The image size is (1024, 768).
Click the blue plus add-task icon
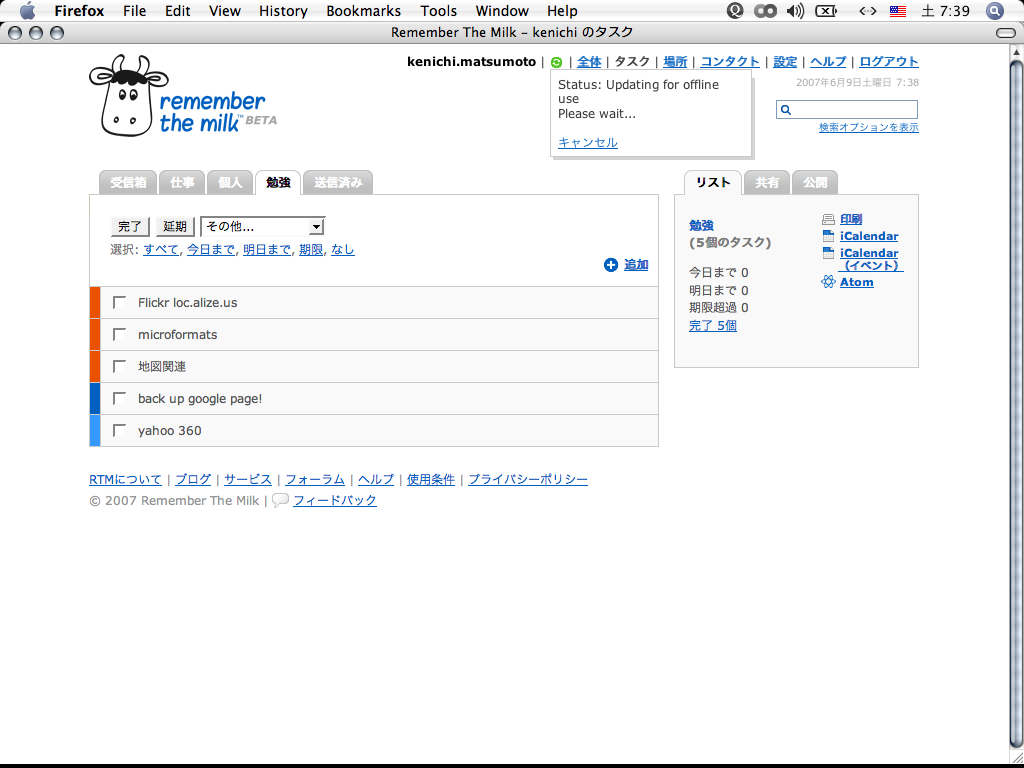pyautogui.click(x=611, y=264)
